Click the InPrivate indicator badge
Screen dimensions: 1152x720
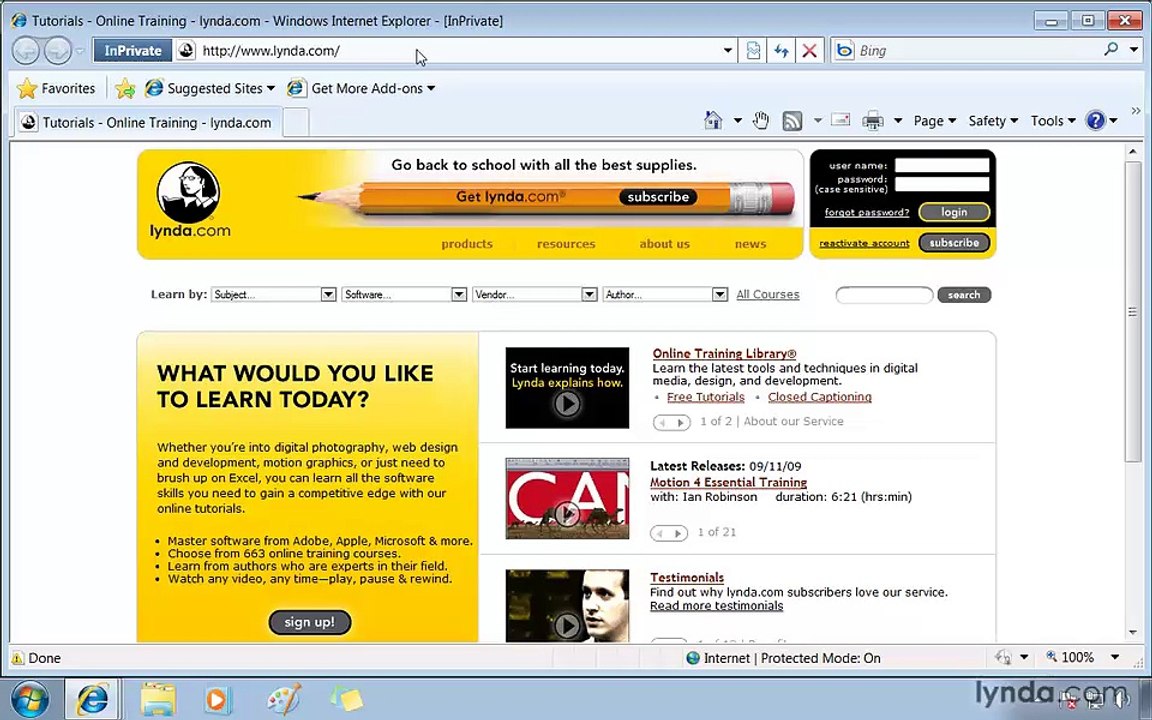tap(132, 51)
